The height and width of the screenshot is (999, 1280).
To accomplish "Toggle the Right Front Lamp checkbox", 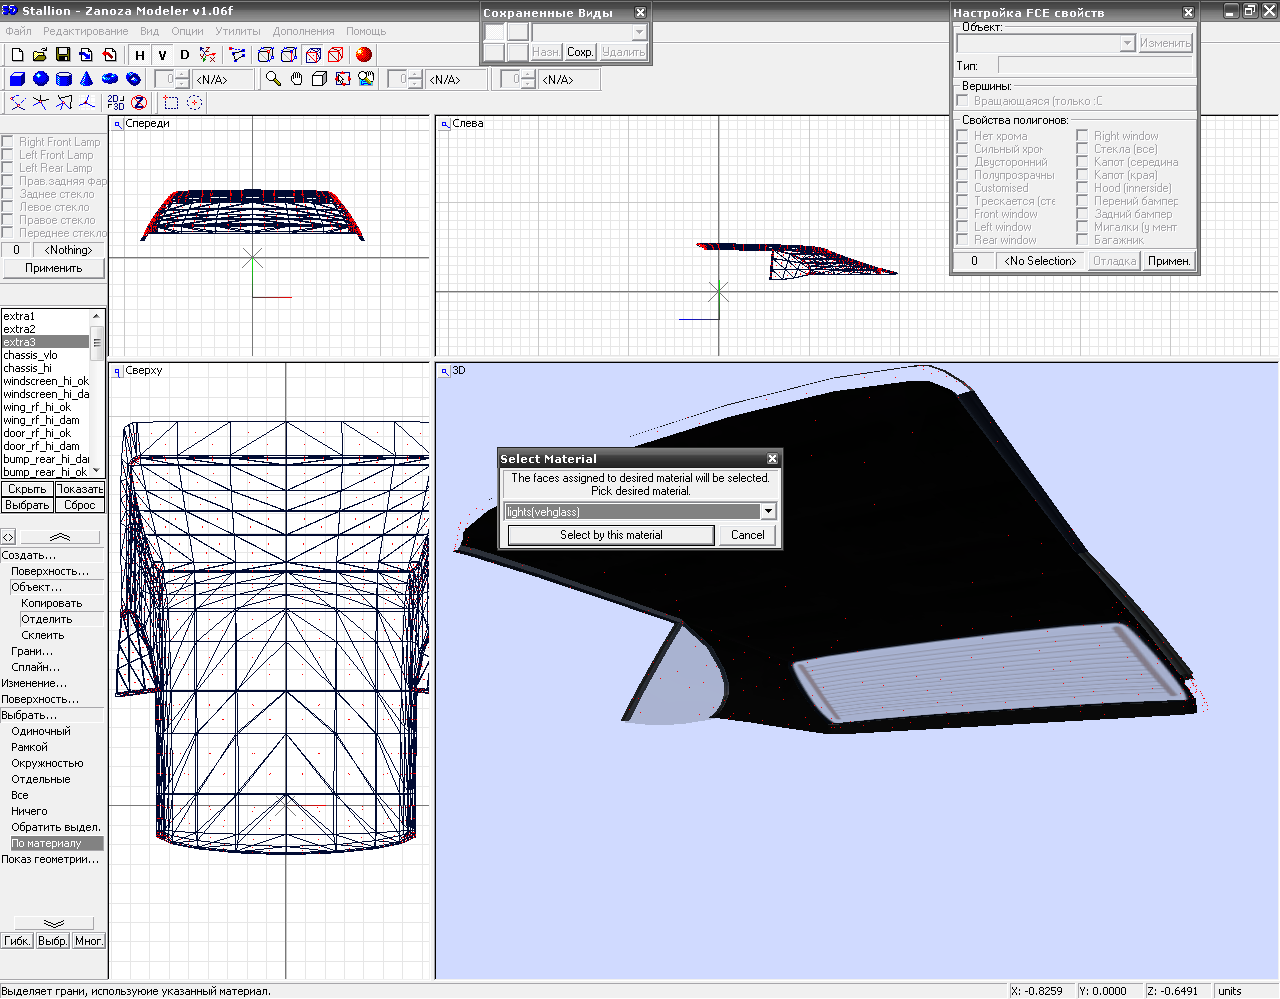I will click(x=8, y=142).
